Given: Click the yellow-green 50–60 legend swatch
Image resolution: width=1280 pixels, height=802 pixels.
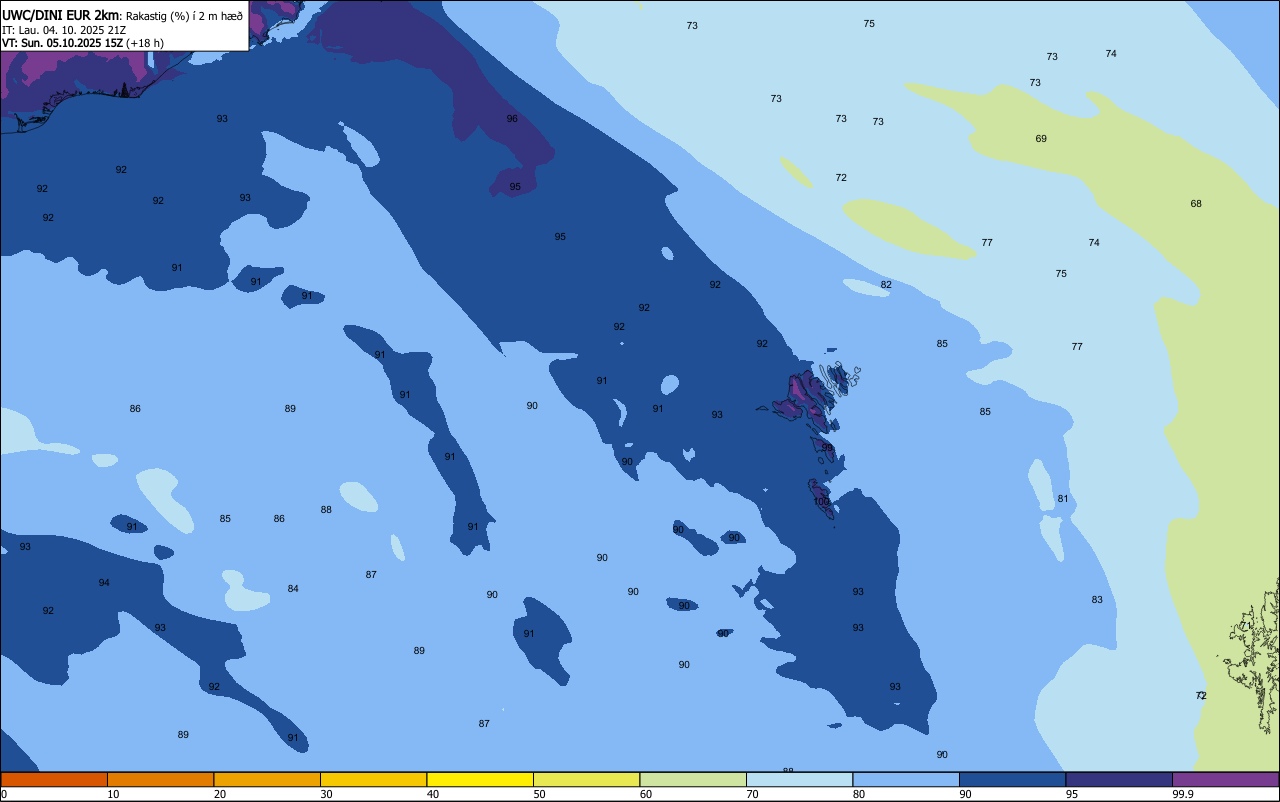Looking at the screenshot, I should pyautogui.click(x=586, y=779).
